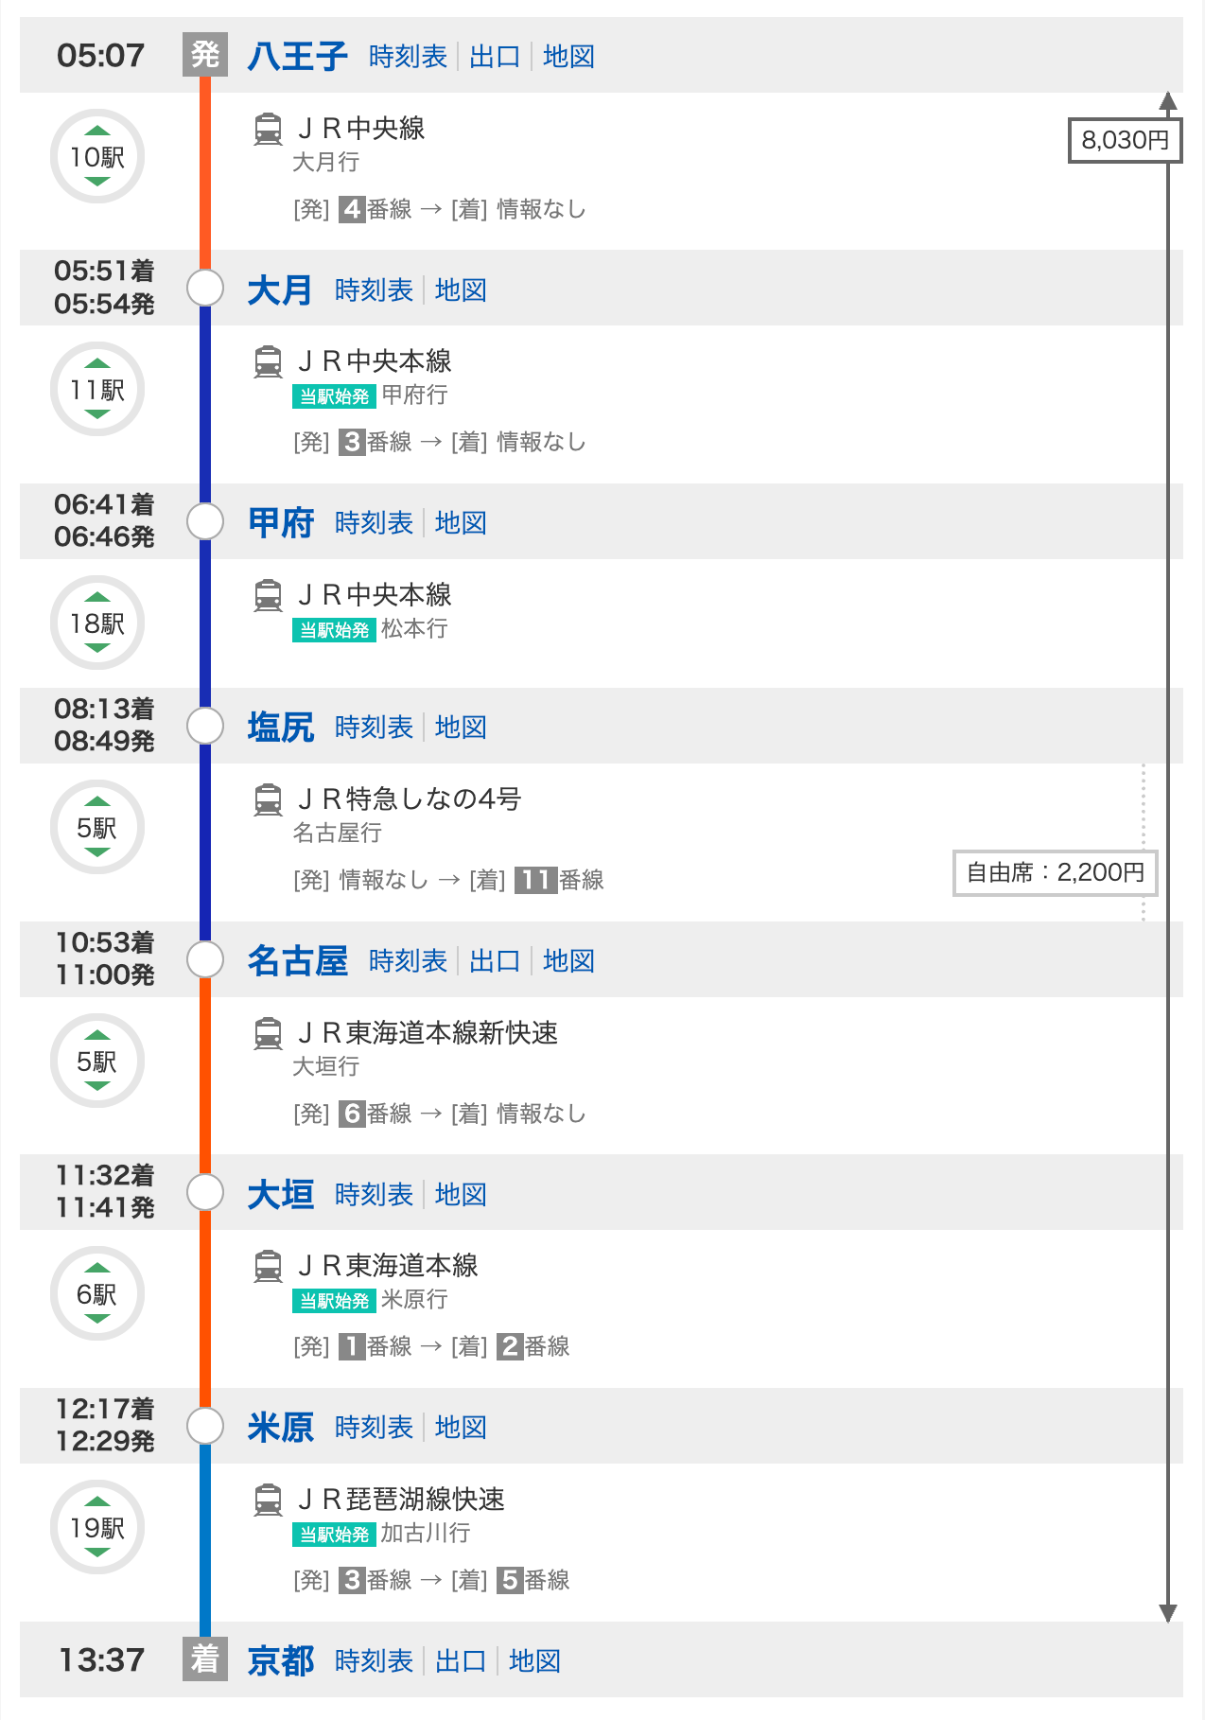Click train icon next to JR特急しなの4号

(x=268, y=800)
